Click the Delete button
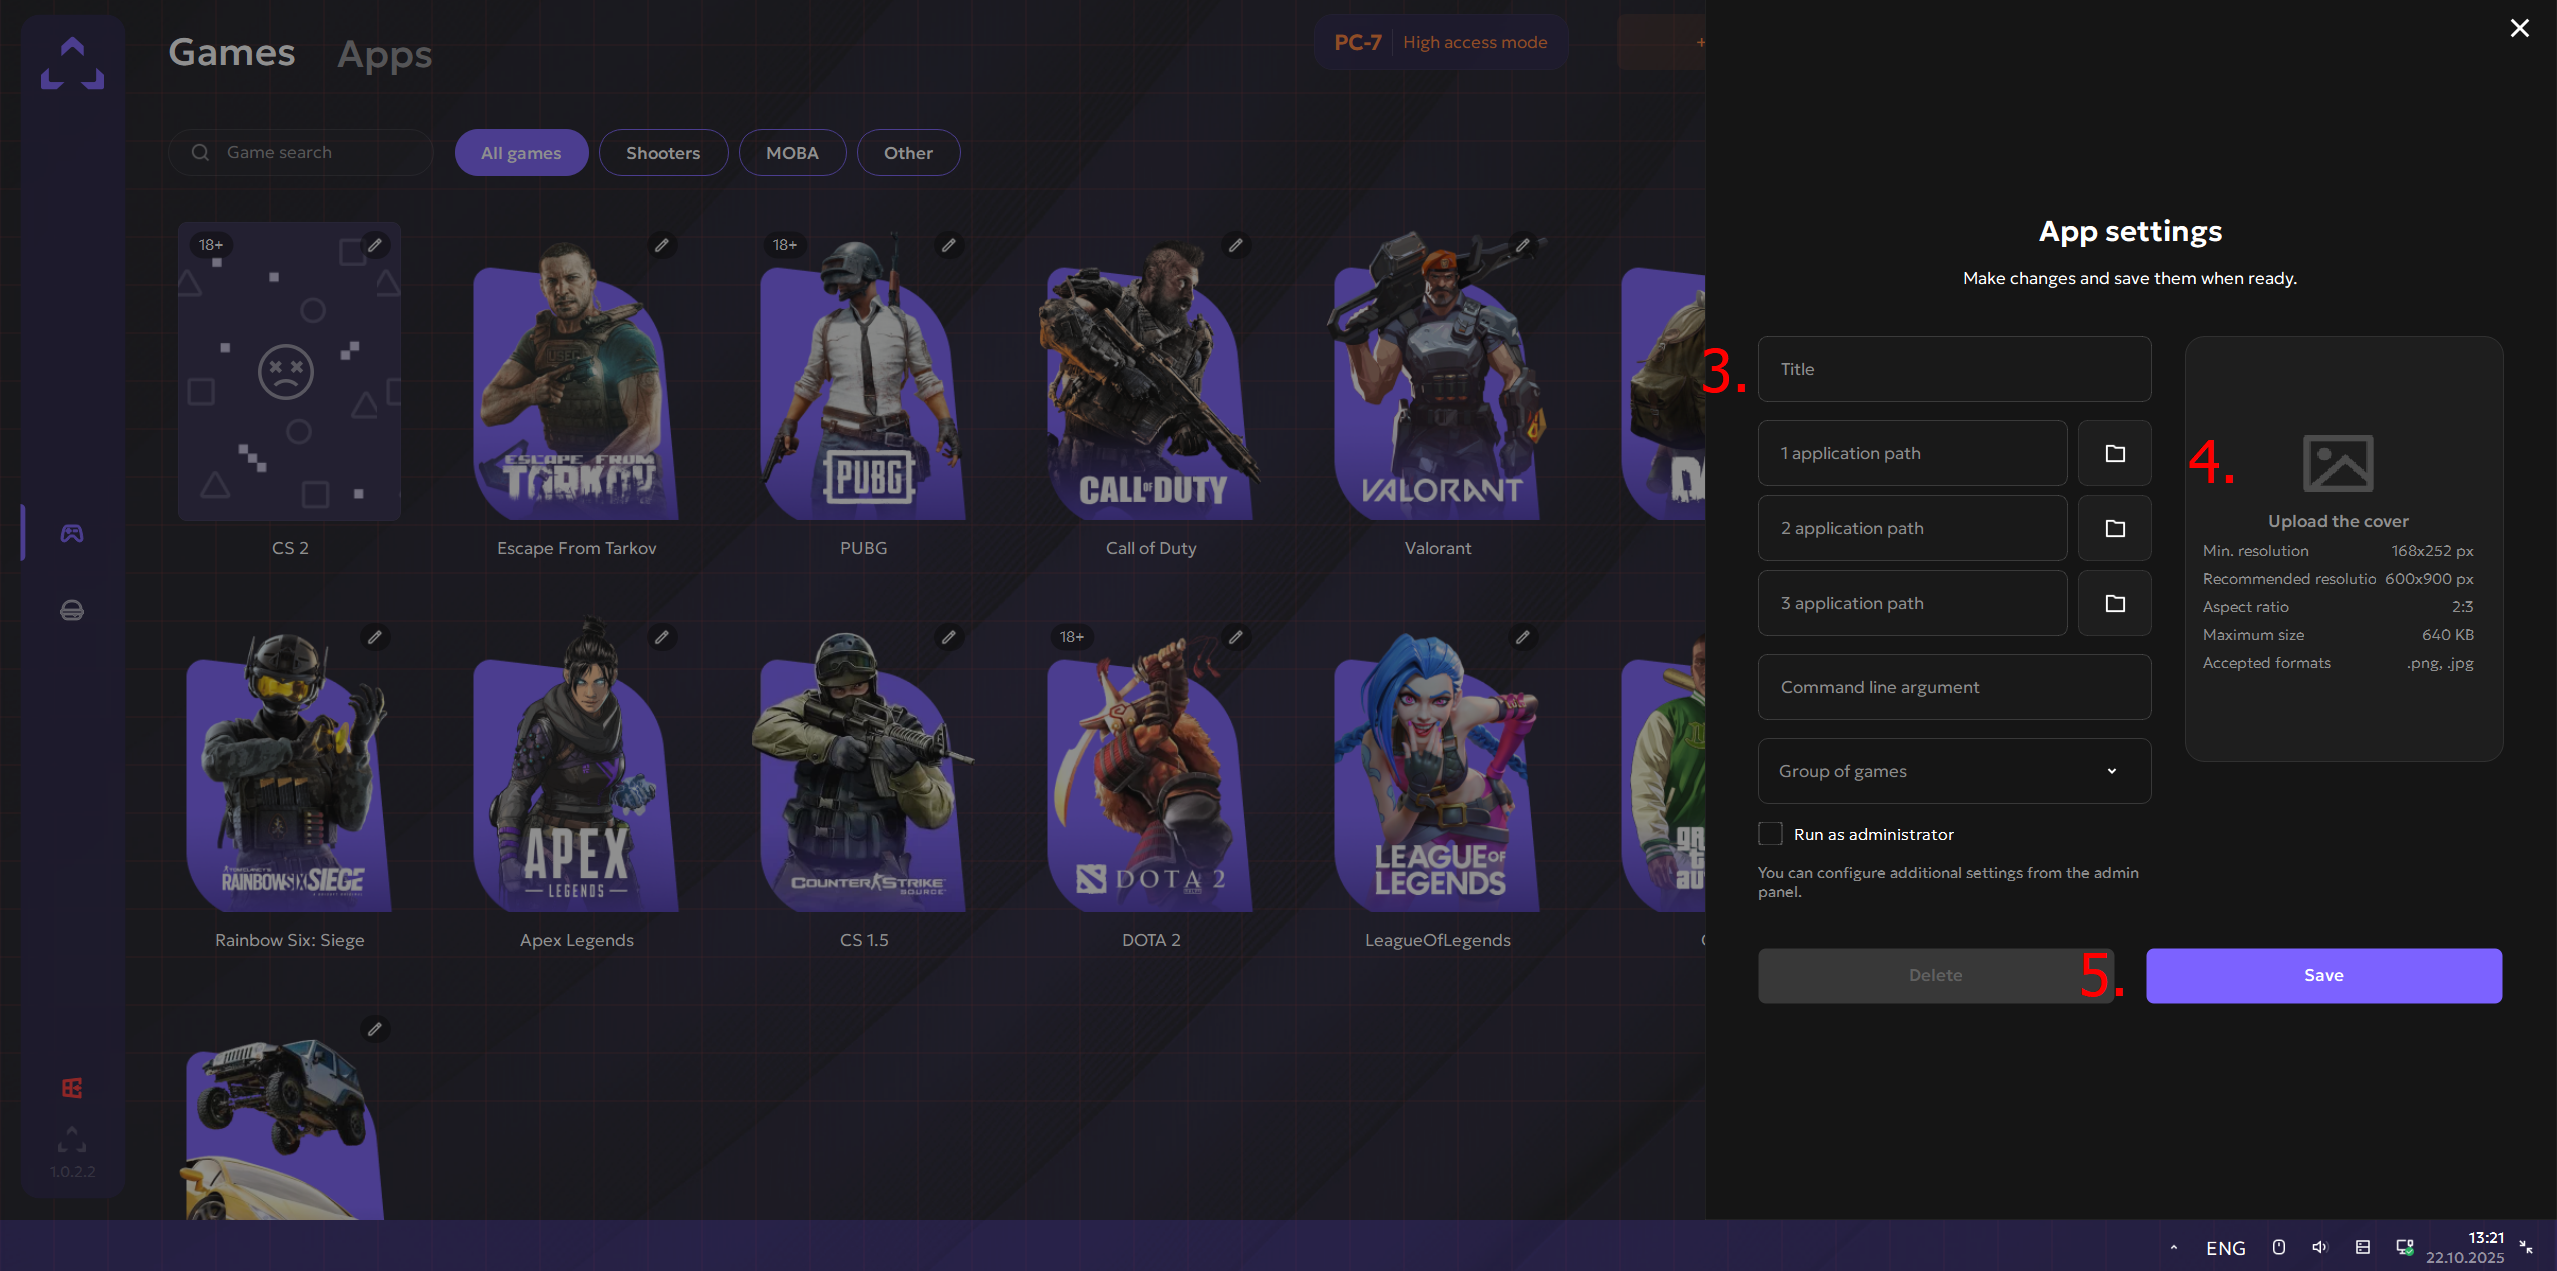The height and width of the screenshot is (1271, 2557). (x=1936, y=976)
